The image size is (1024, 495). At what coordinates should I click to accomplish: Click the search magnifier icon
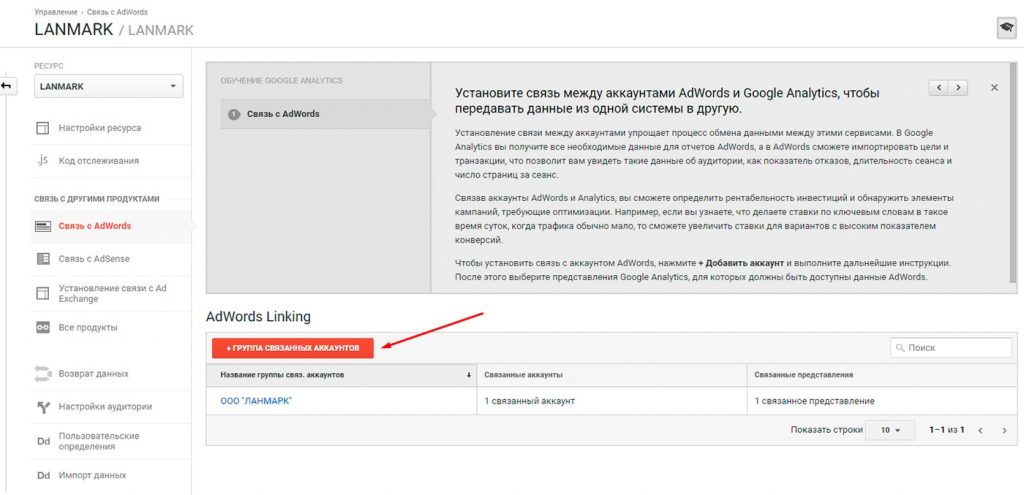point(901,348)
